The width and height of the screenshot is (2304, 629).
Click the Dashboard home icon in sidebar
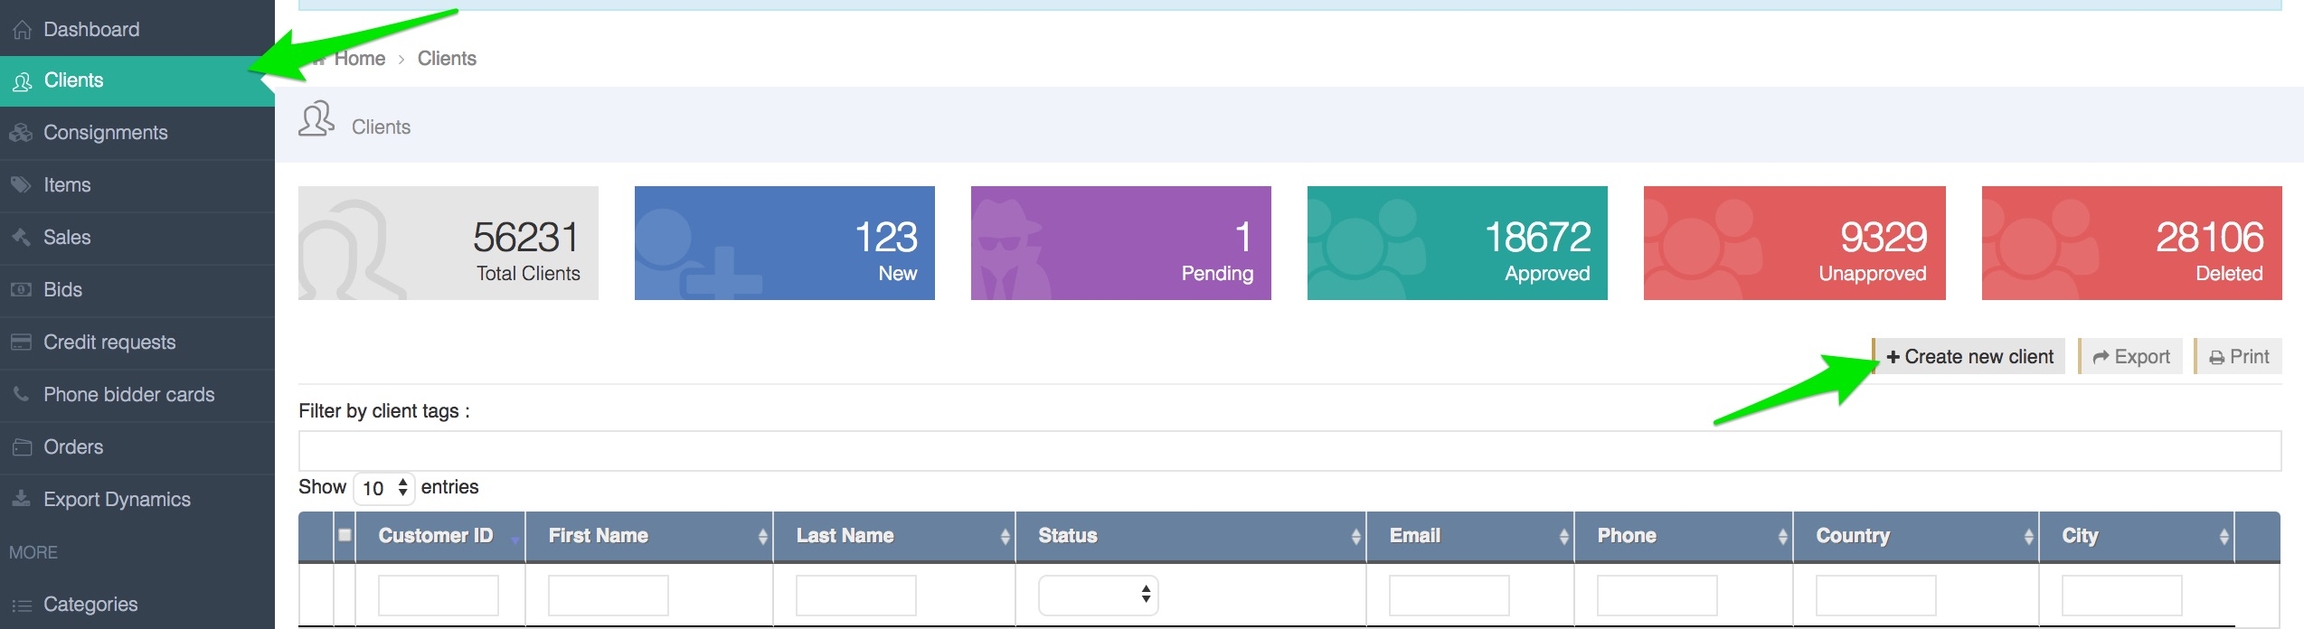click(x=21, y=30)
